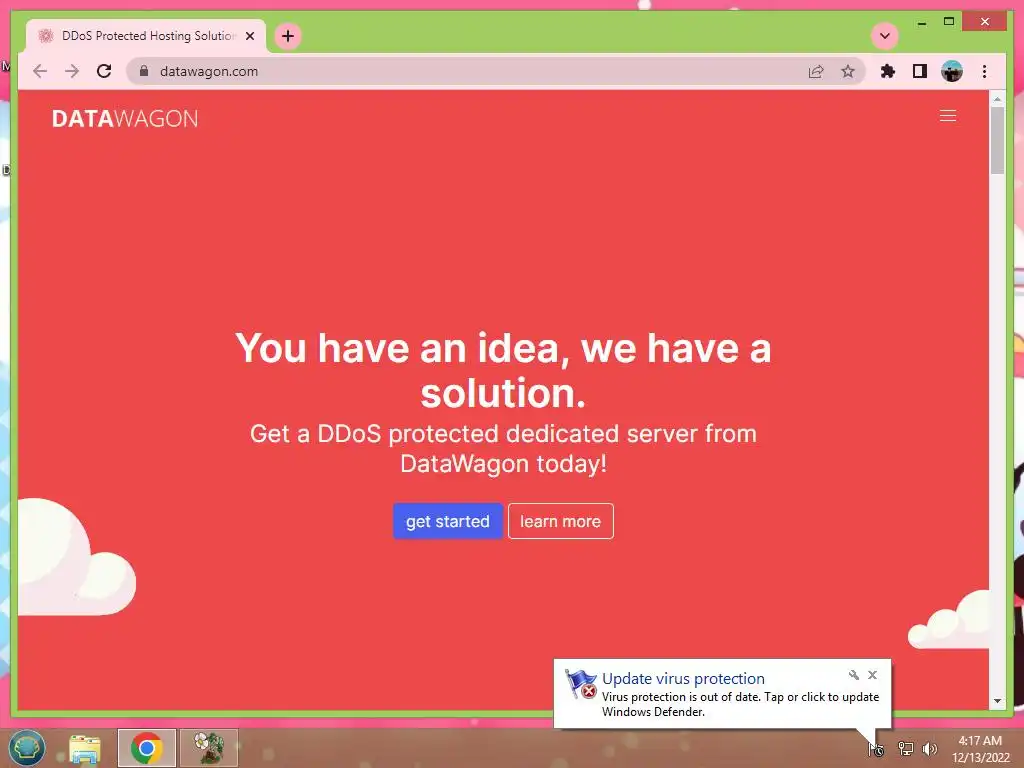Open a new tab with plus button

tap(288, 36)
